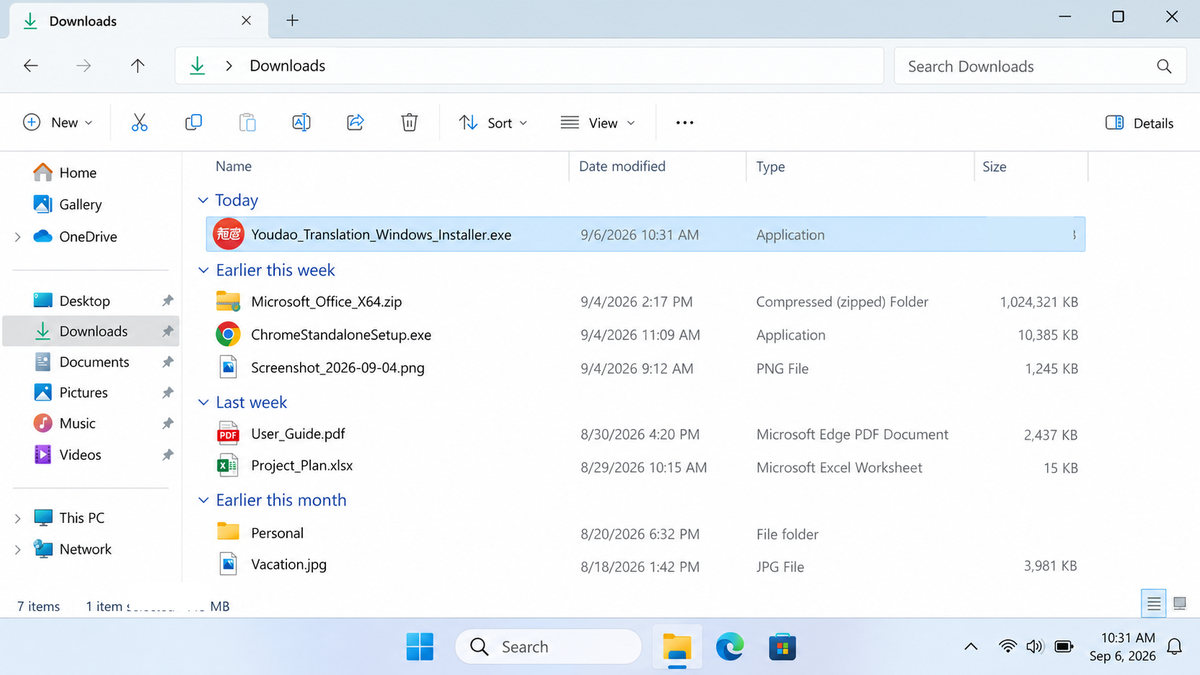Collapse the Earlier this month group
Viewport: 1200px width, 675px height.
[203, 500]
